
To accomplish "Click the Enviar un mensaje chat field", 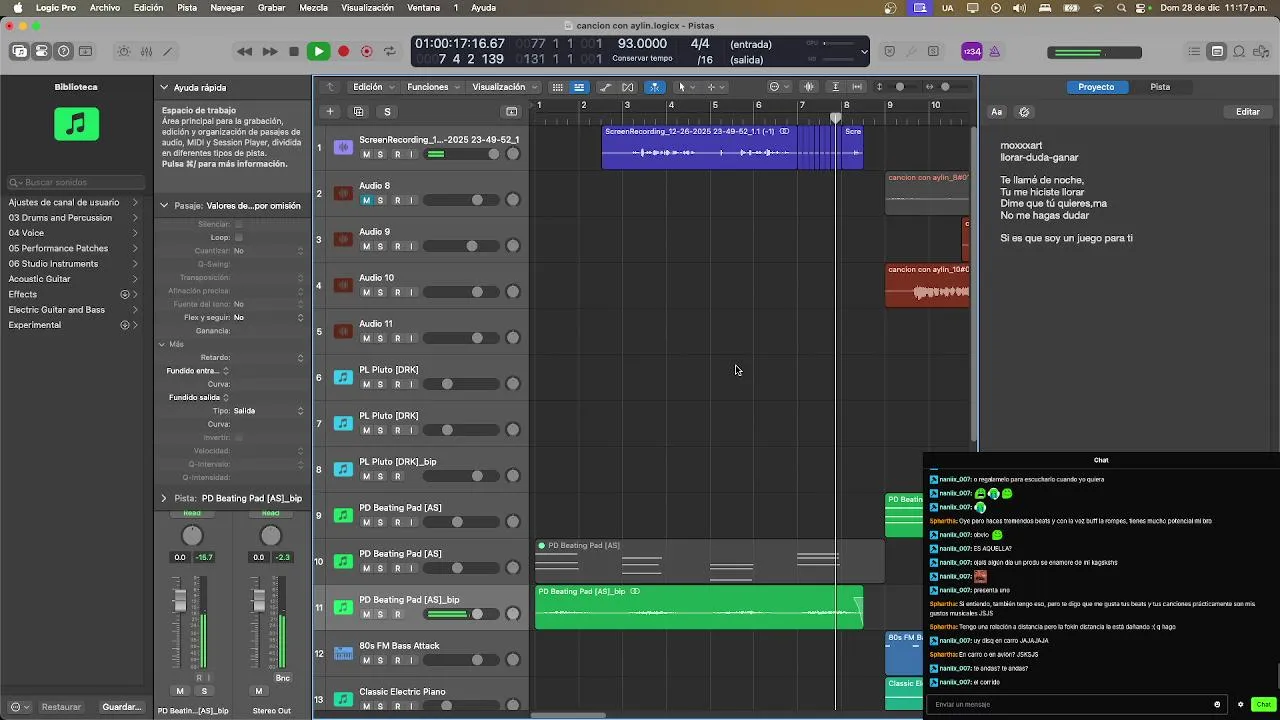I will pos(1076,704).
